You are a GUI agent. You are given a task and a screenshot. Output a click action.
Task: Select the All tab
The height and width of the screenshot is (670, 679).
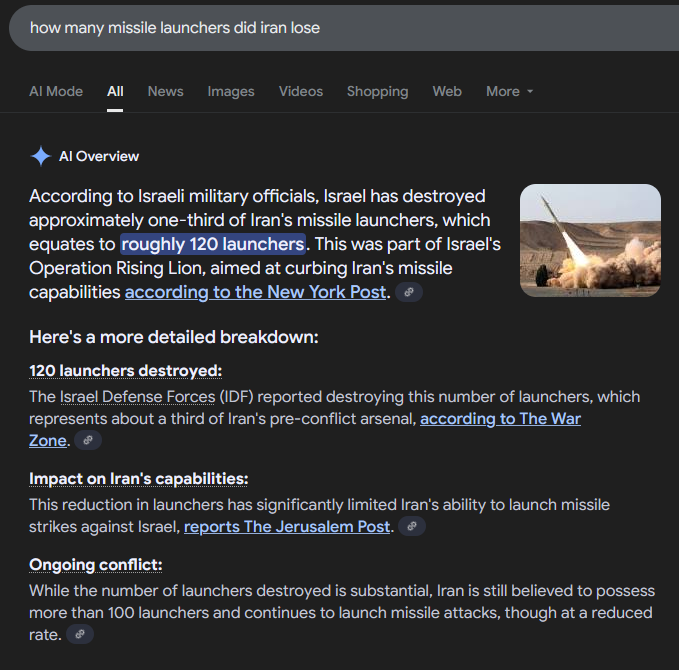coord(115,91)
